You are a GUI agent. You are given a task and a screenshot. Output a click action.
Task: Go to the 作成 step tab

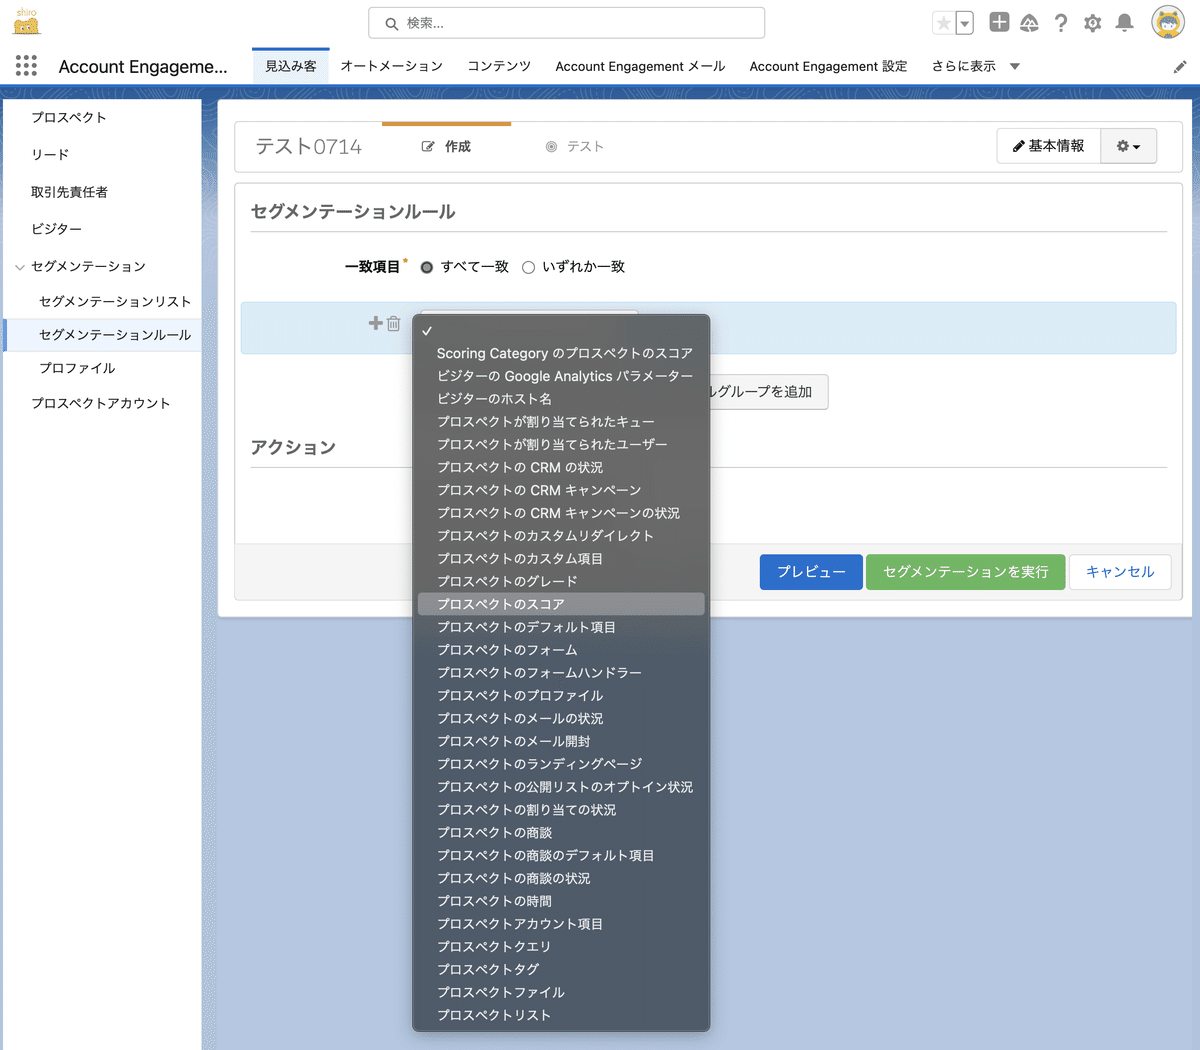pos(446,146)
